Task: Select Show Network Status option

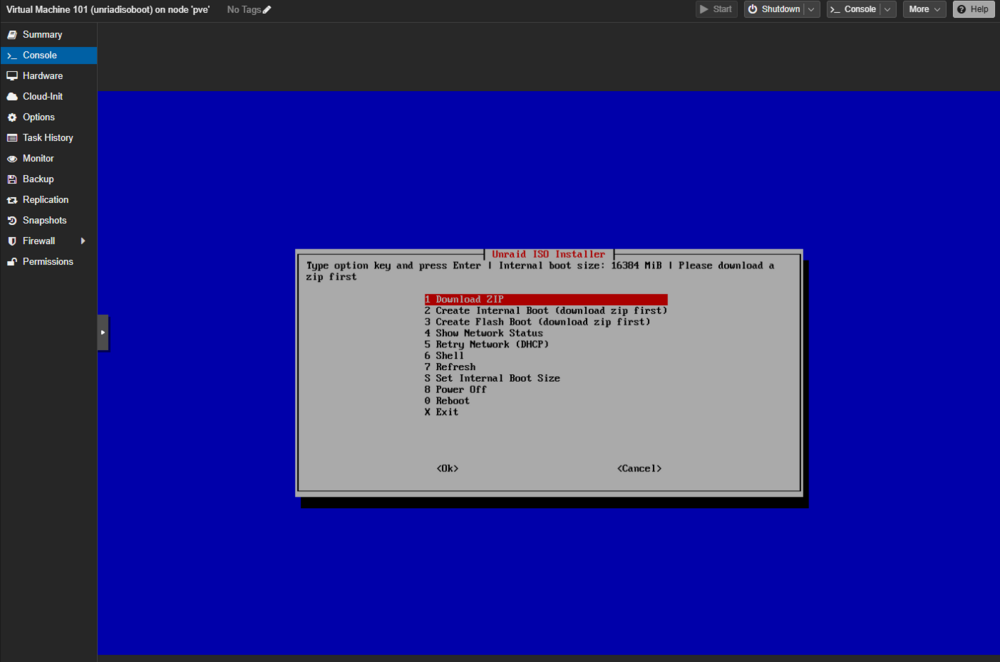Action: 484,333
